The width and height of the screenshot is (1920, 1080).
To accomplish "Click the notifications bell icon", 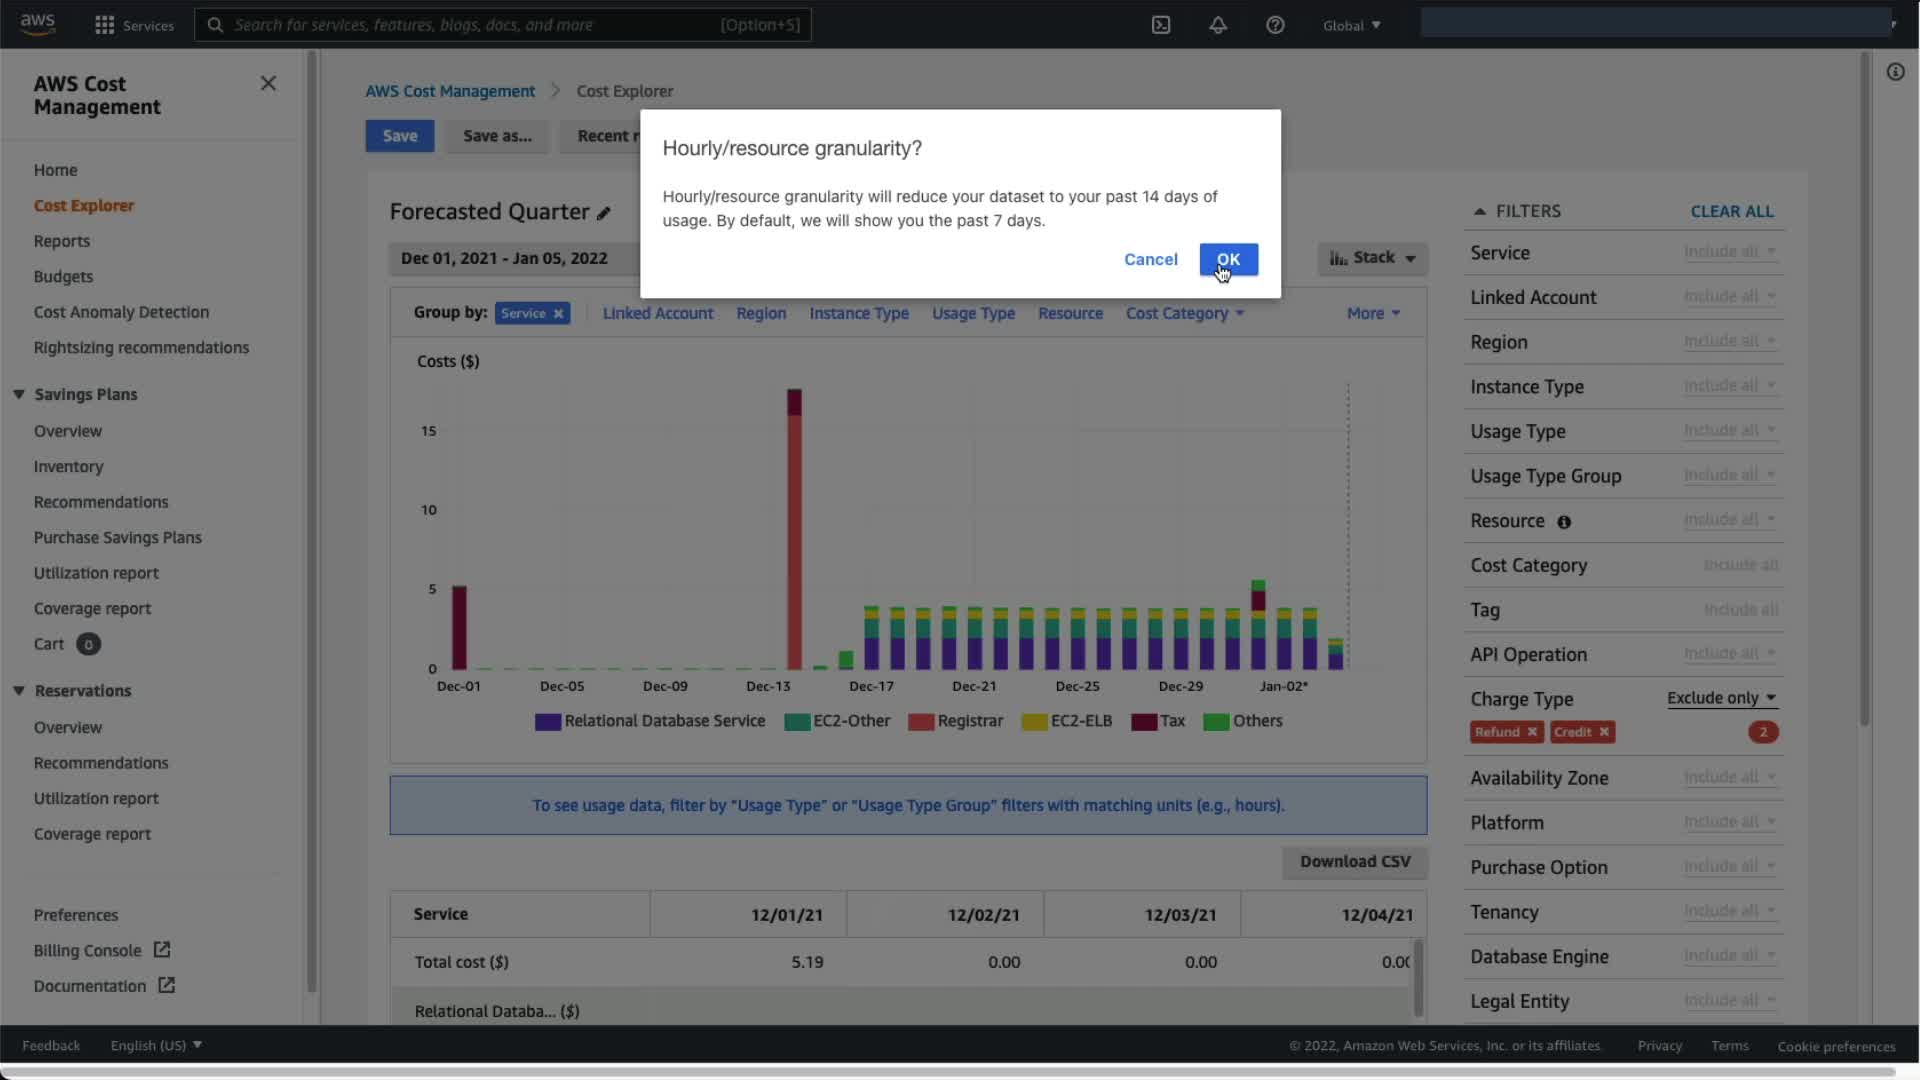I will 1218,25.
